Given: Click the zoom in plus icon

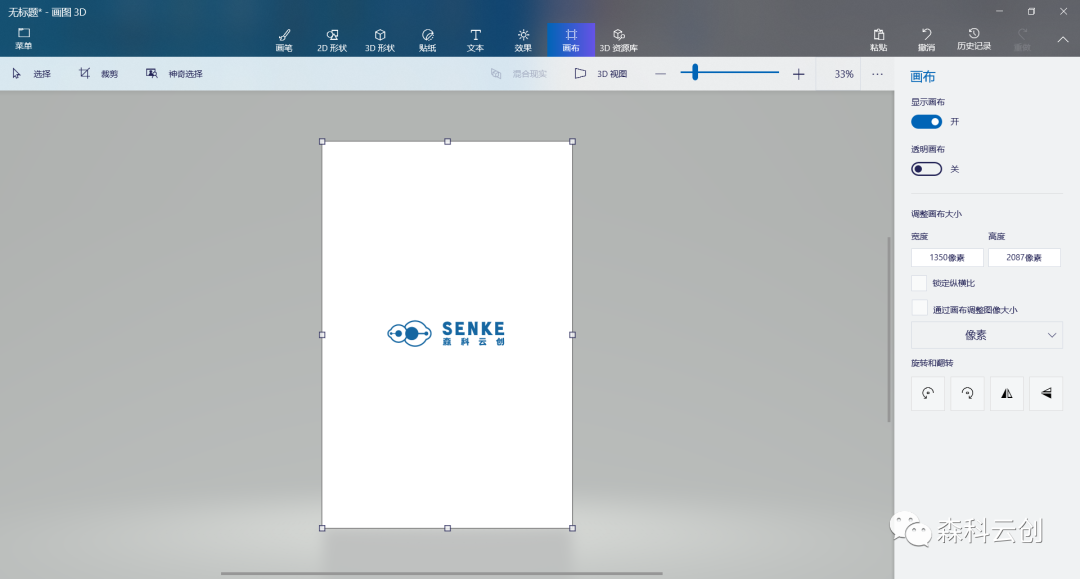Looking at the screenshot, I should 798,74.
